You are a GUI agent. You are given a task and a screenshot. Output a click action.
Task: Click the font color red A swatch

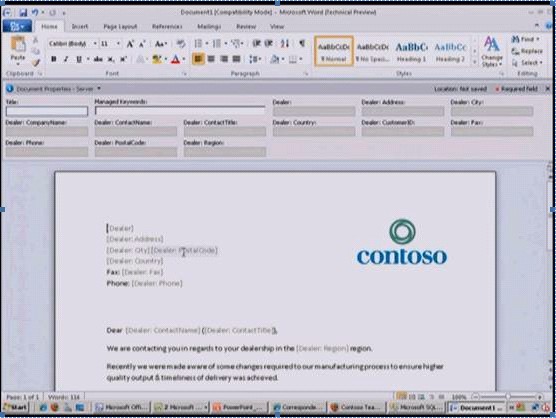(x=175, y=59)
